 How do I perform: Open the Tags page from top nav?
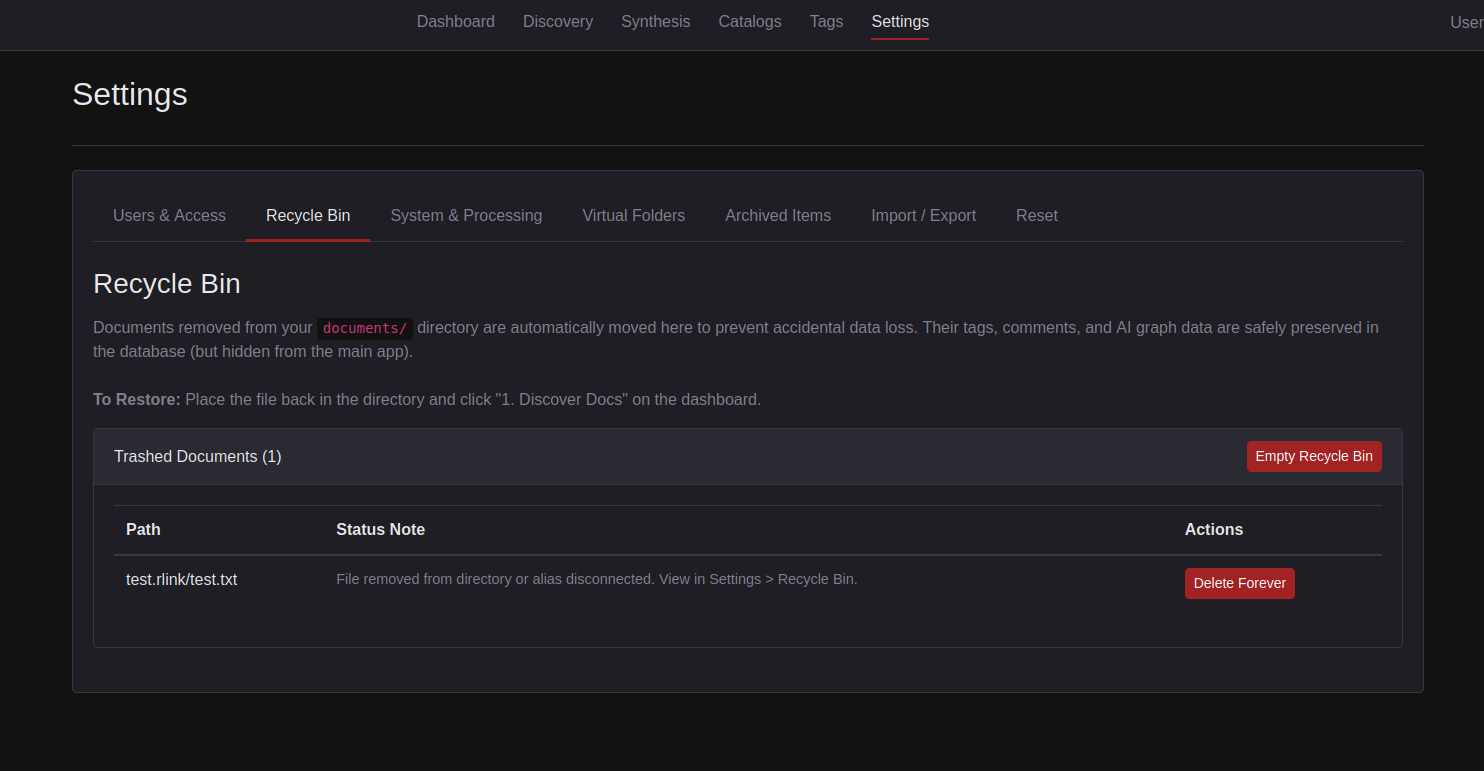[826, 22]
